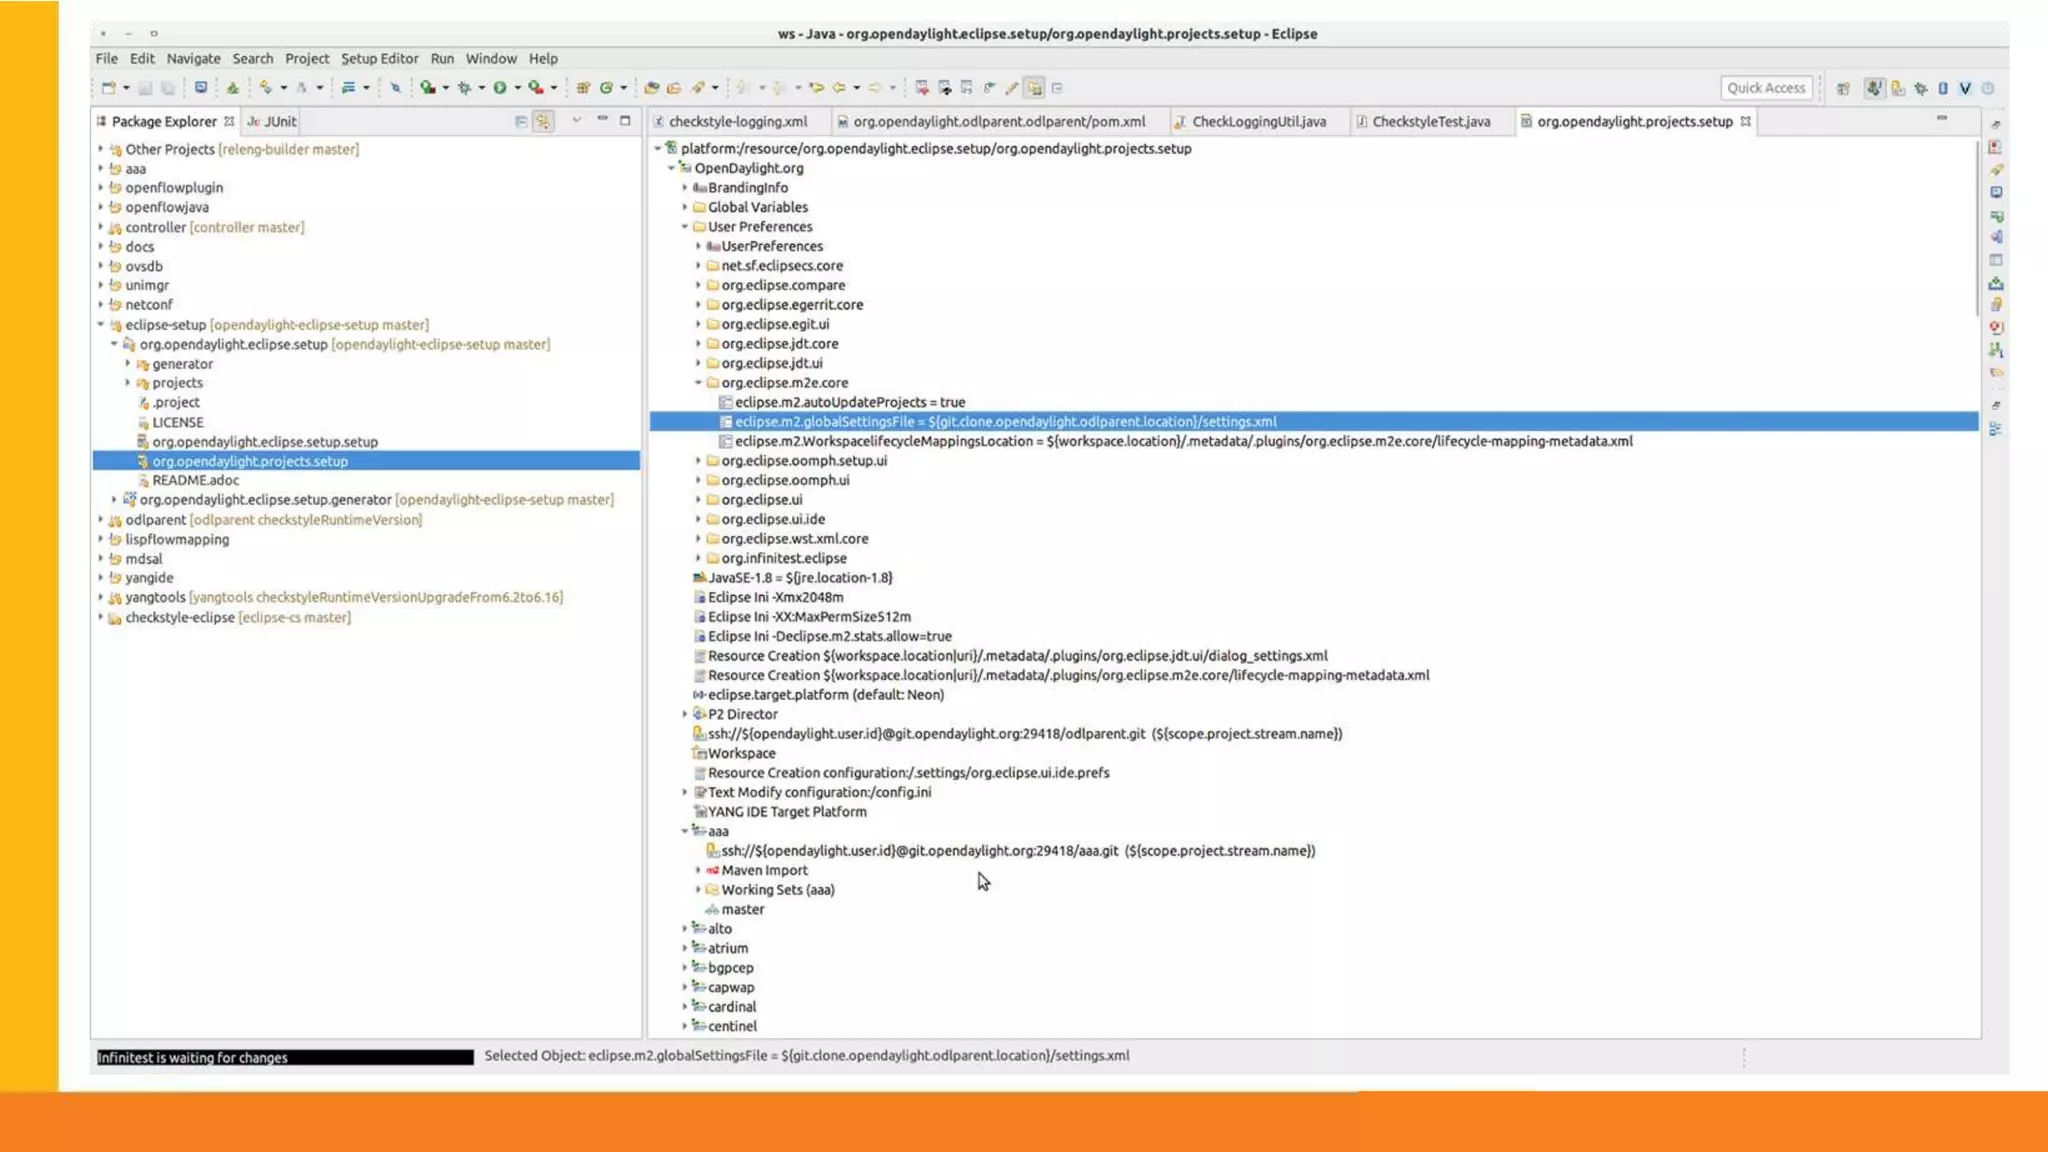Expand the odlparent project node
Screen dimensions: 2048x1152
coord(100,520)
